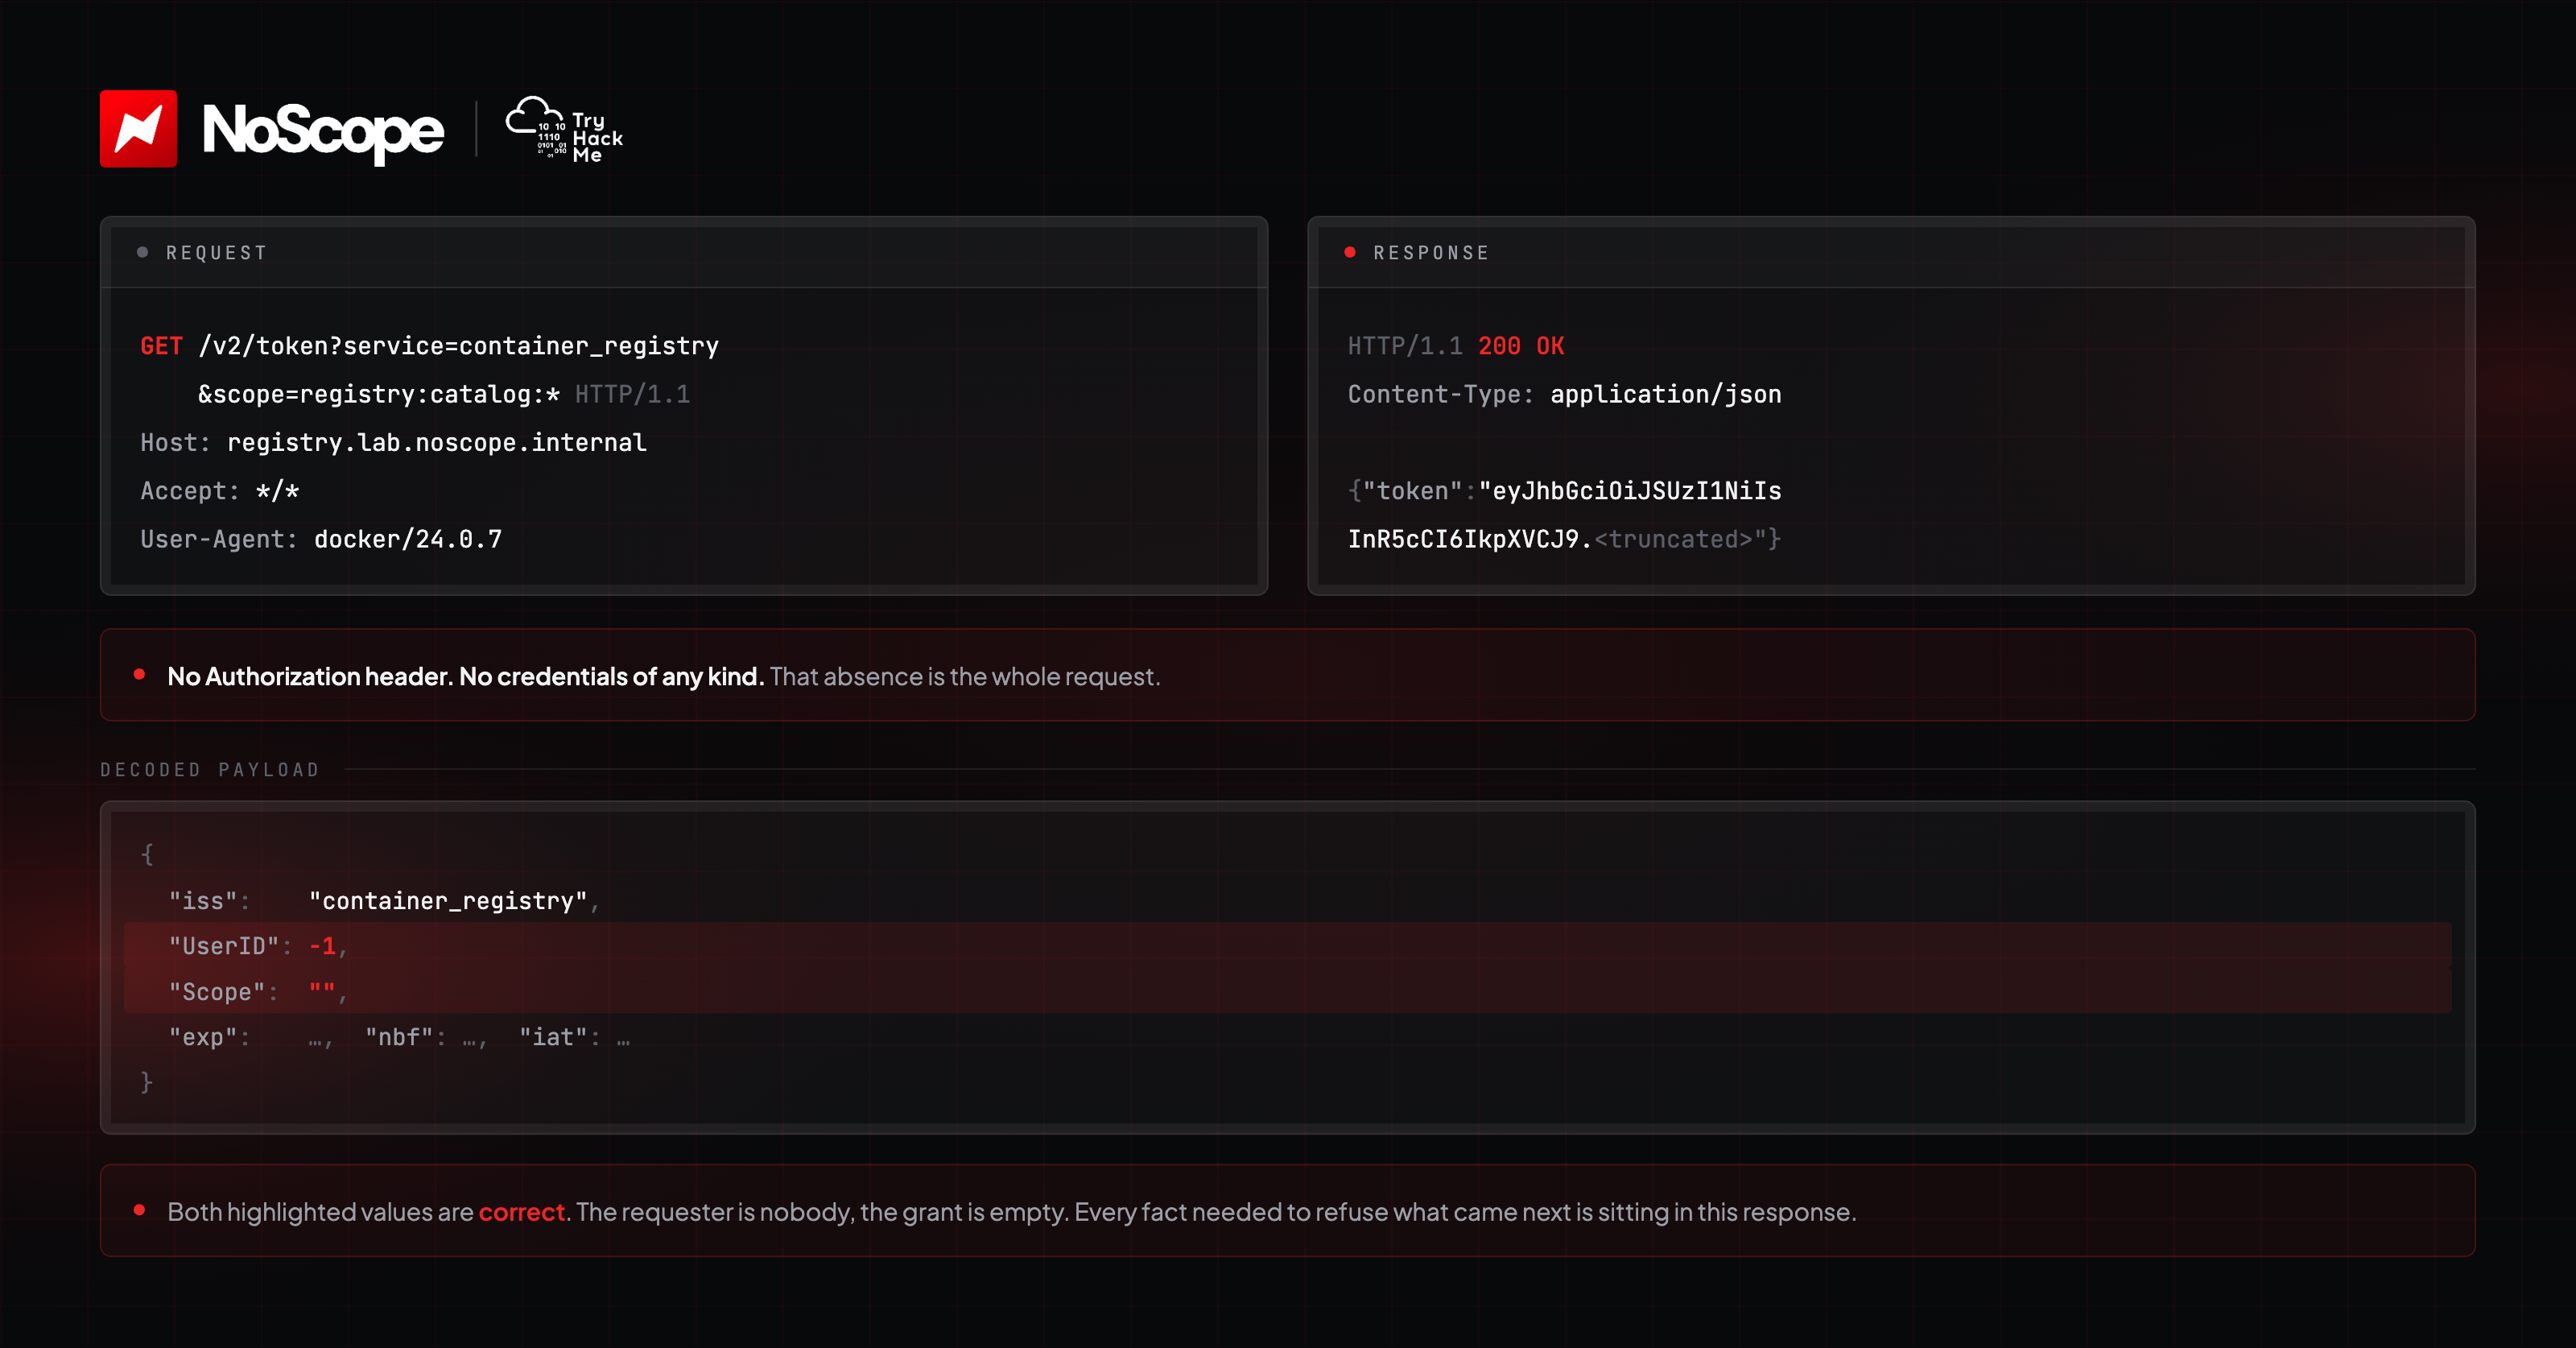Click the opening brace of decoded payload

tap(147, 855)
